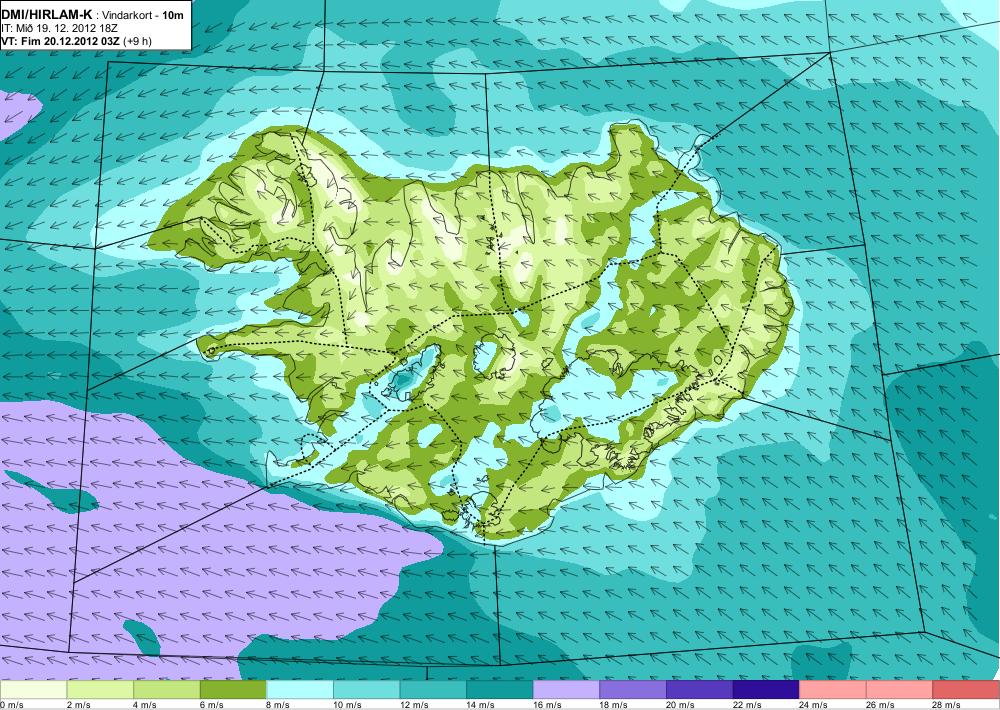Select the '12 m/s' legend label
This screenshot has height=710, width=1000.
click(414, 705)
